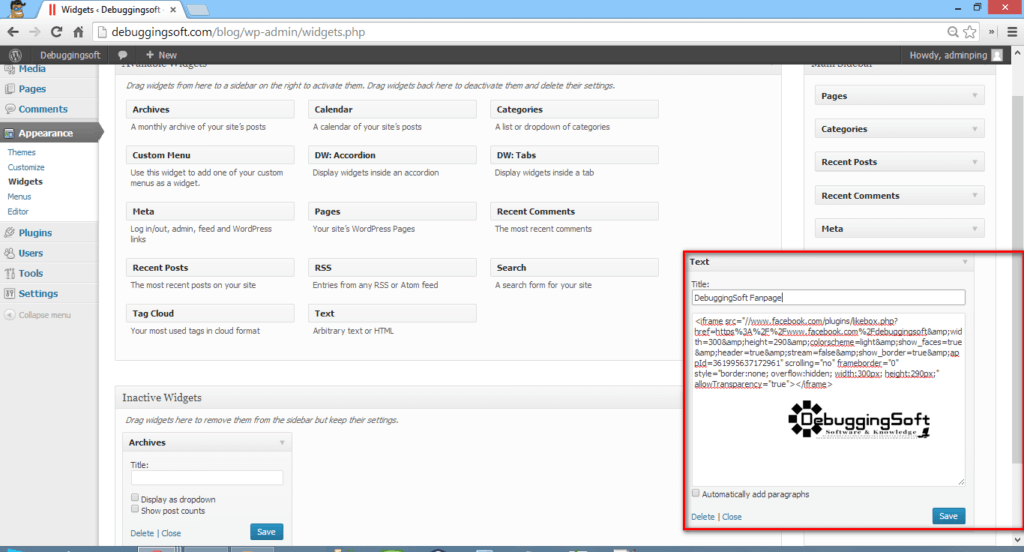The width and height of the screenshot is (1024, 552).
Task: Click the Plugins icon in sidebar
Action: pyautogui.click(x=10, y=233)
